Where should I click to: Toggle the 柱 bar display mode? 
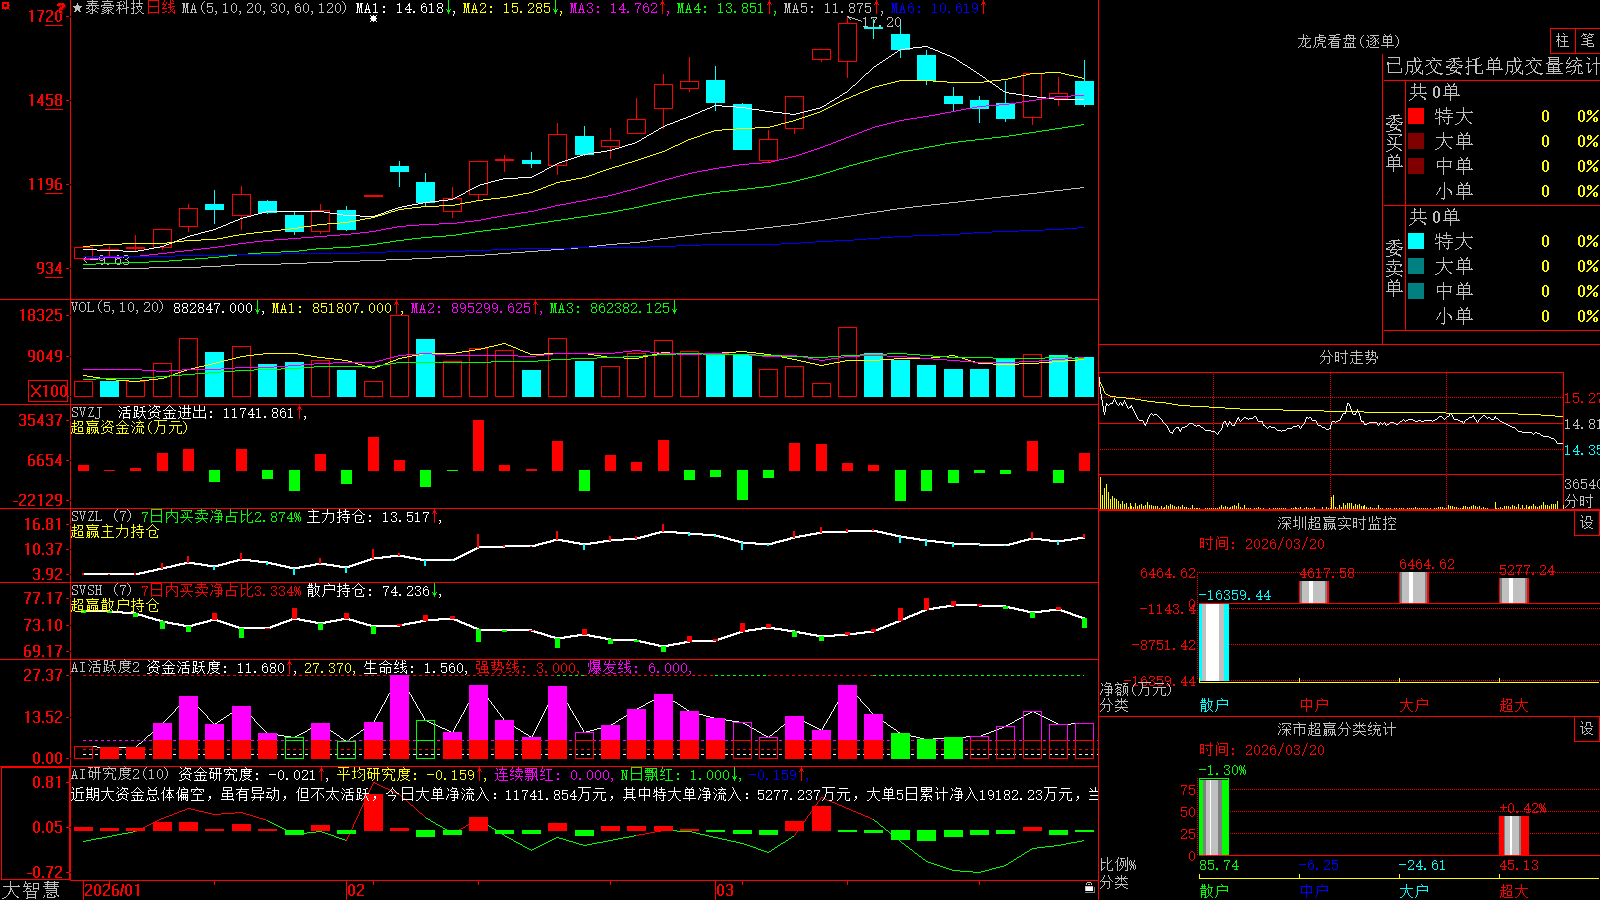tap(1562, 40)
